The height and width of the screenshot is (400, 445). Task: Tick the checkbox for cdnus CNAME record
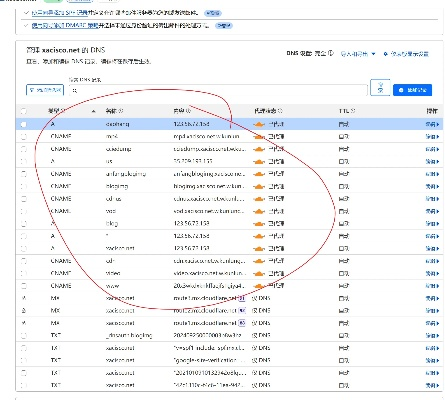[24, 199]
